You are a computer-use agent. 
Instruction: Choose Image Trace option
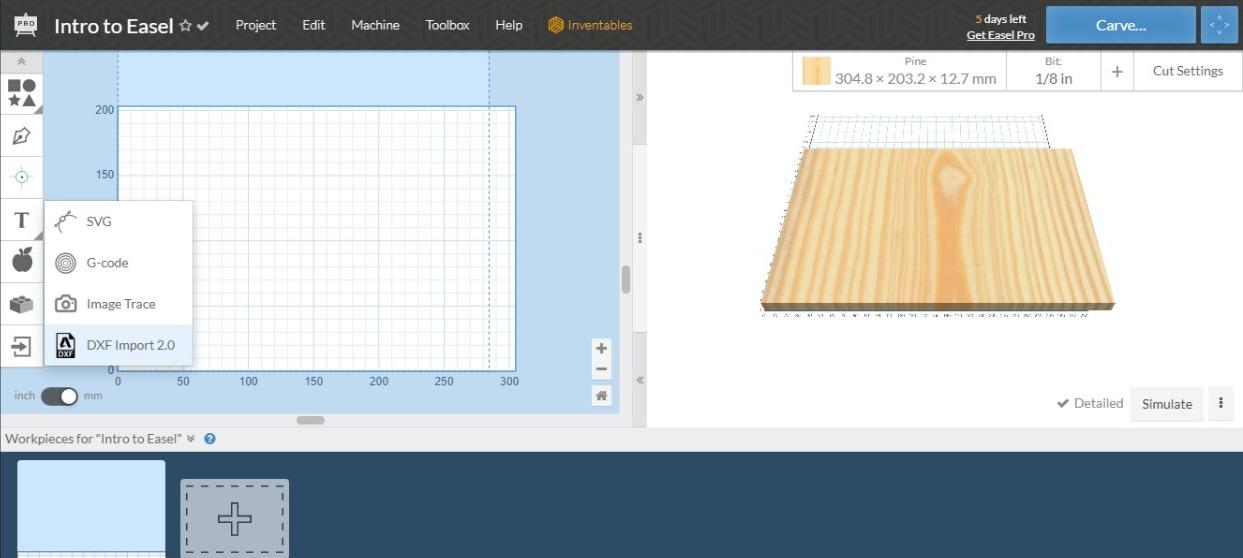point(118,304)
